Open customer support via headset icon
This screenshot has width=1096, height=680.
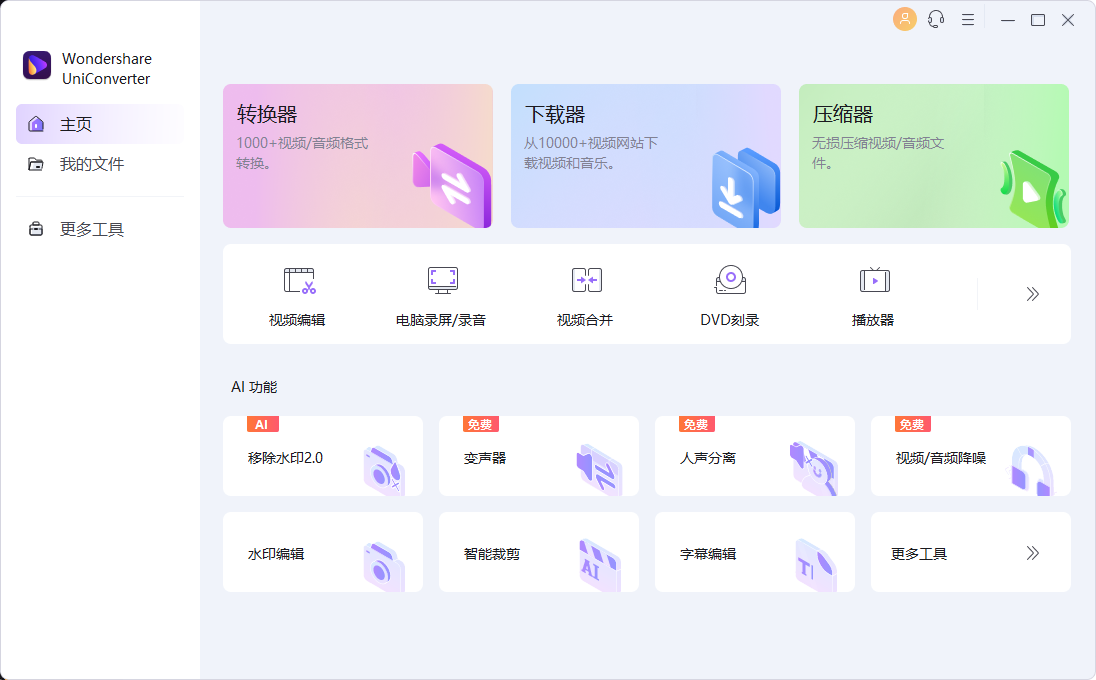pyautogui.click(x=935, y=19)
